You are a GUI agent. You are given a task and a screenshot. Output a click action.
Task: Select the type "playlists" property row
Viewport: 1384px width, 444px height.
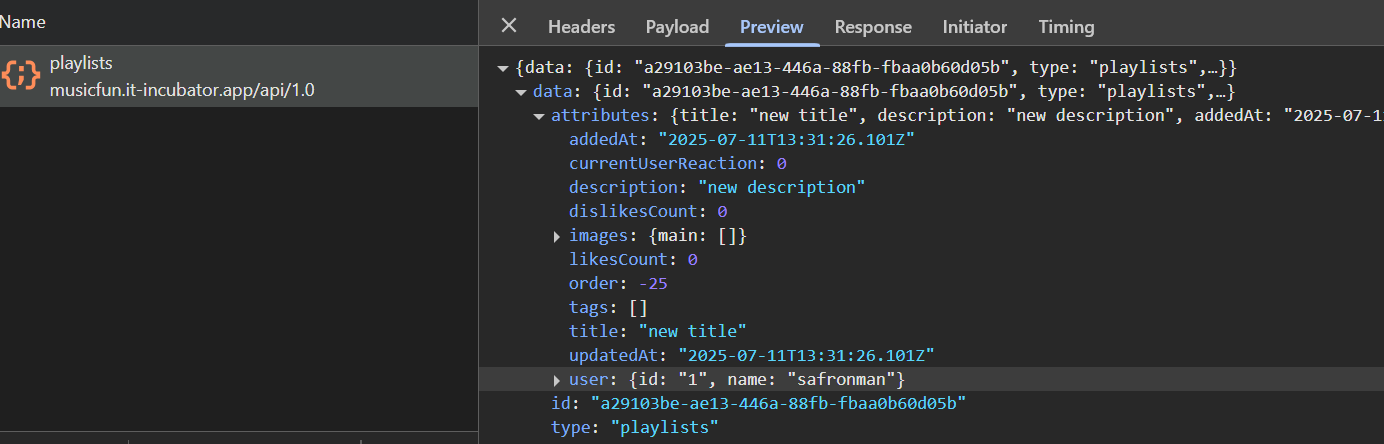pyautogui.click(x=634, y=428)
